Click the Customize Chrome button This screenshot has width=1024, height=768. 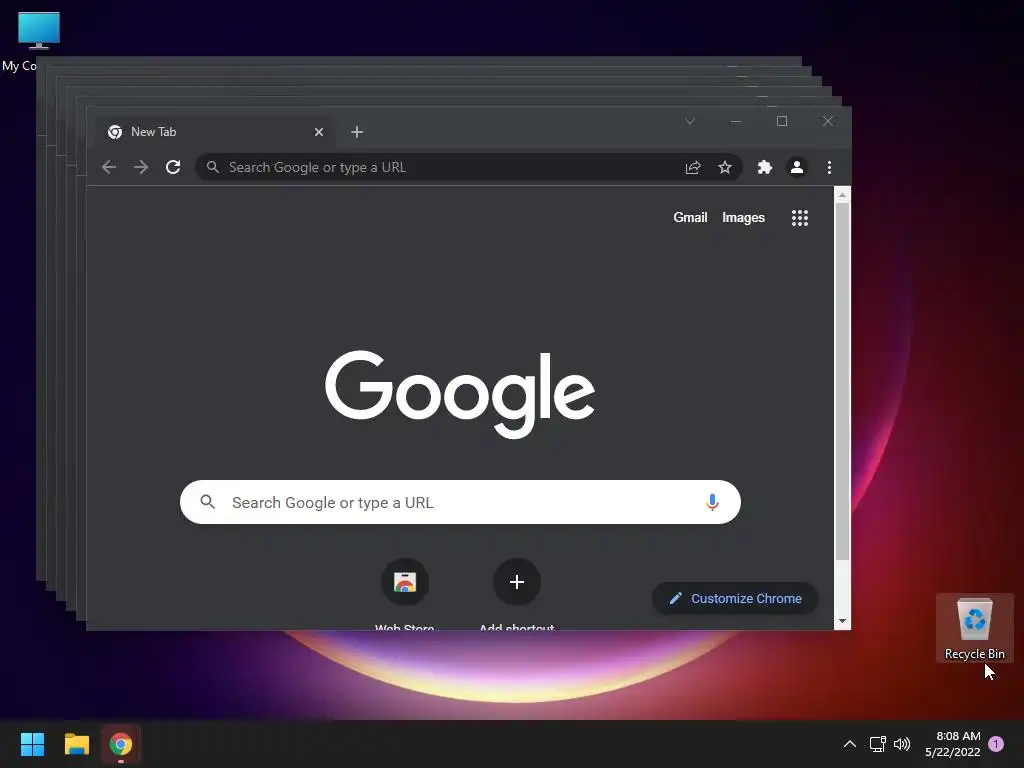coord(735,598)
